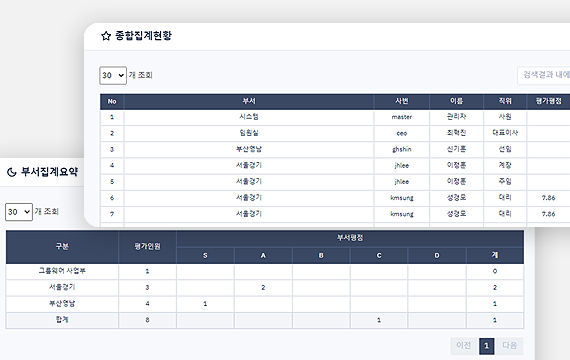Go to 다음 page button

510,345
